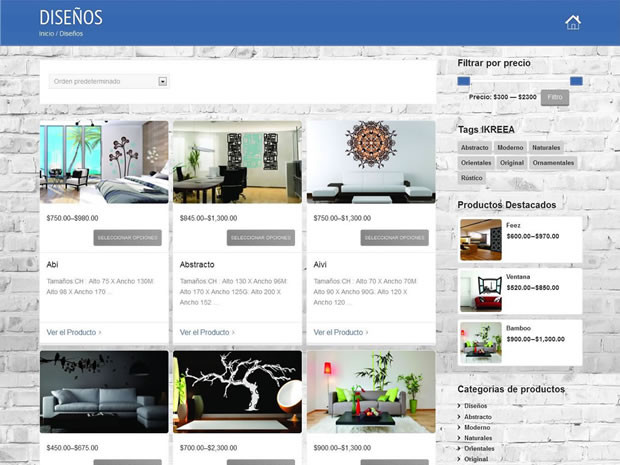Select the Original tag
Viewport: 620px width, 465px height.
point(512,163)
